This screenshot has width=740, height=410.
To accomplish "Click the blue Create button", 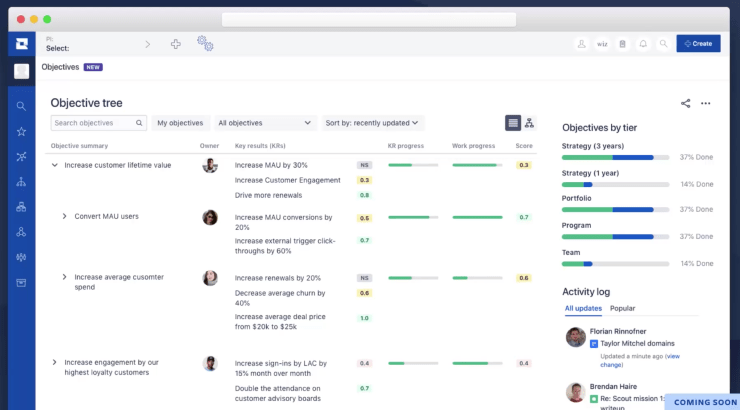I will (698, 44).
